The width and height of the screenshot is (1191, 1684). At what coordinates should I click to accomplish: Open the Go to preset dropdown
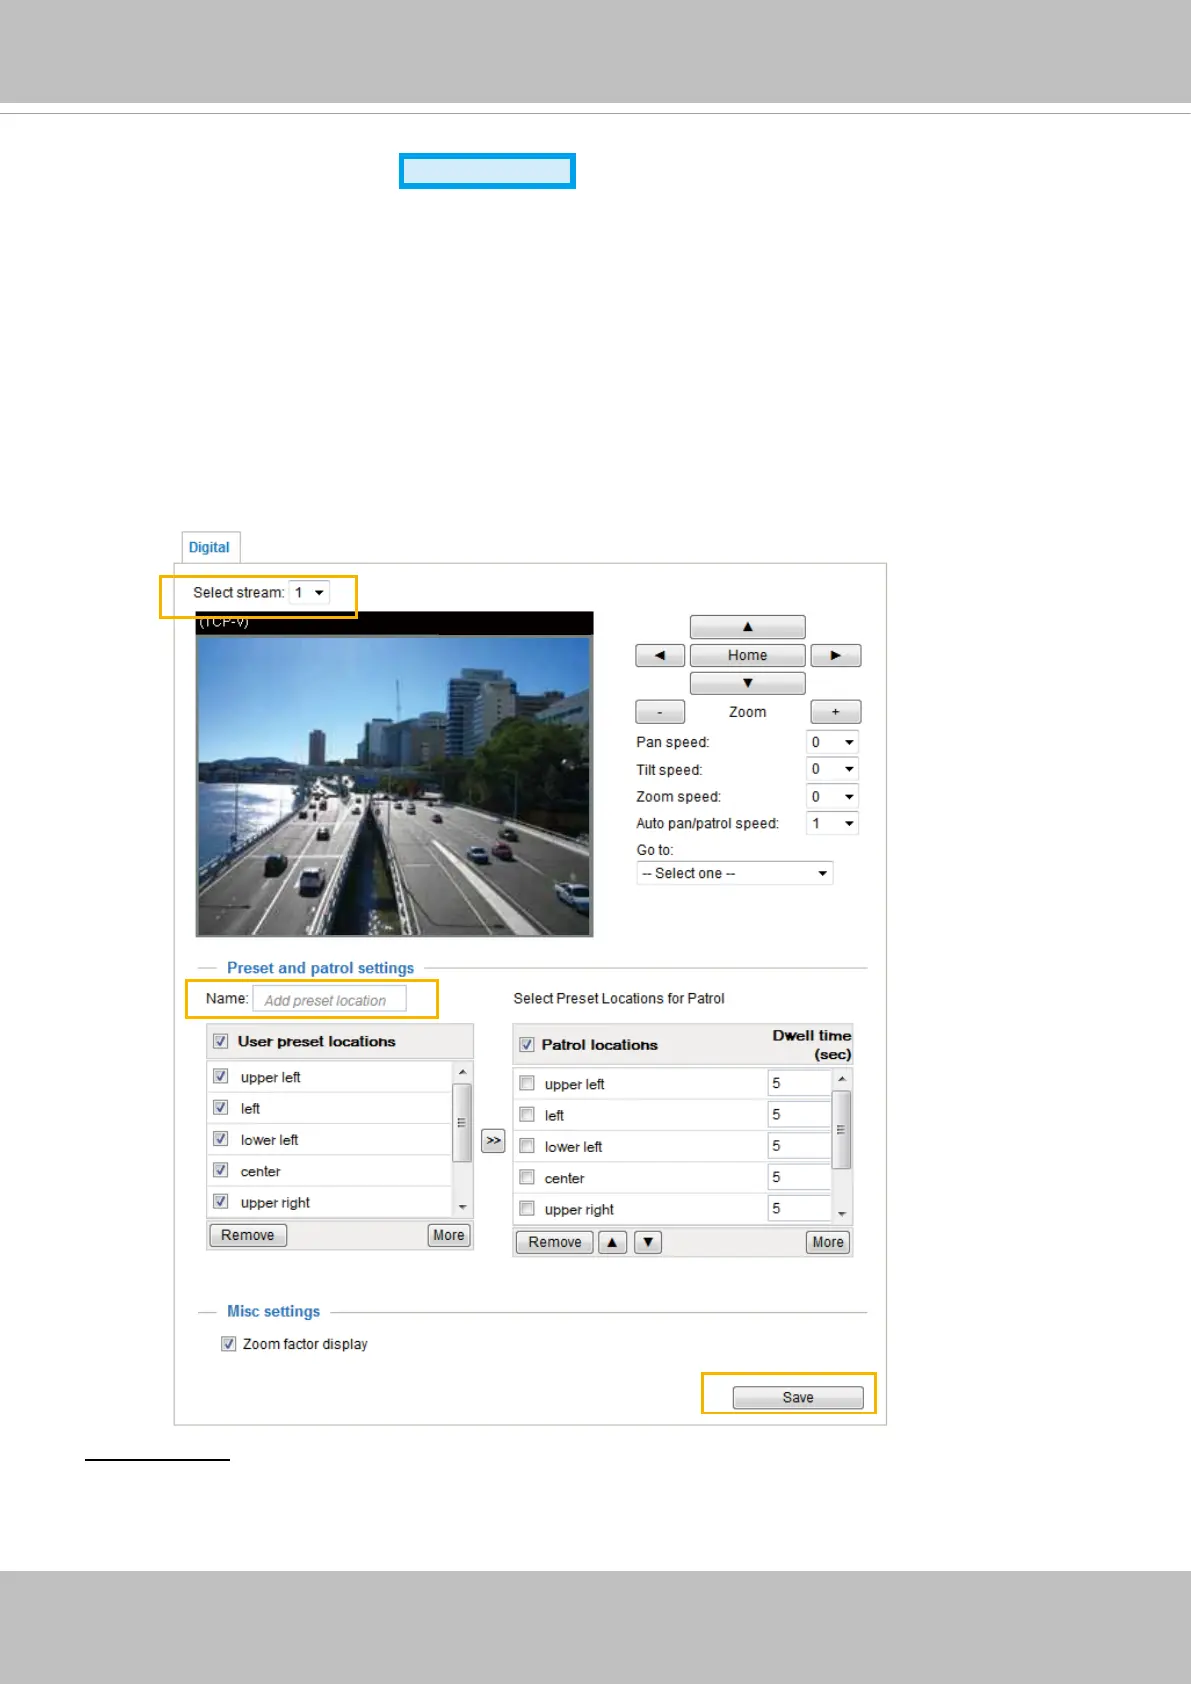[734, 873]
